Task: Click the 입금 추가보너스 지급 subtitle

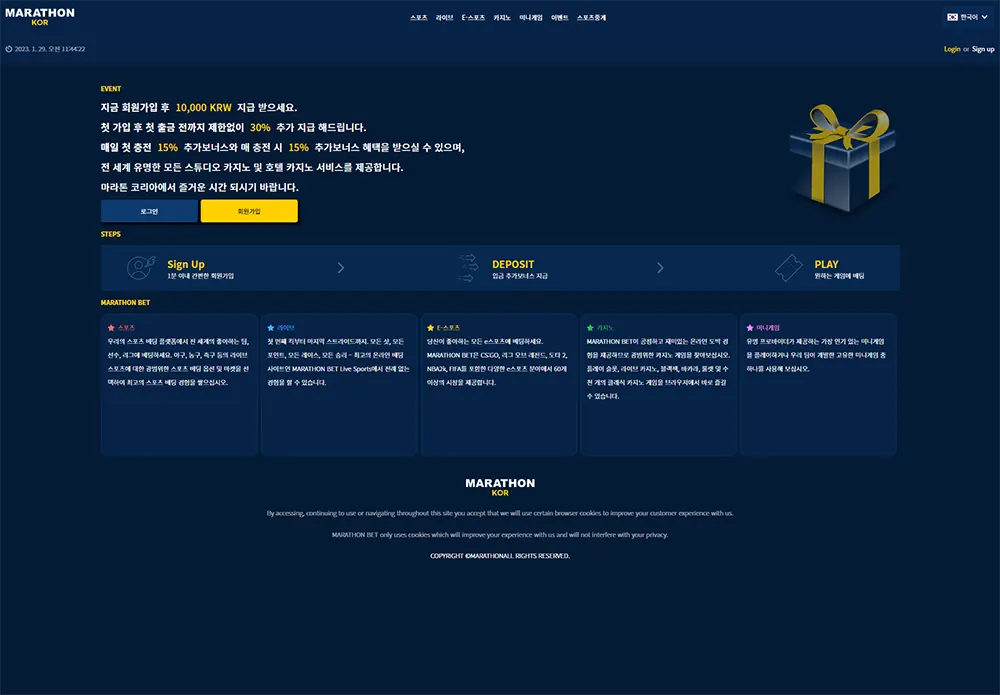Action: pyautogui.click(x=520, y=276)
